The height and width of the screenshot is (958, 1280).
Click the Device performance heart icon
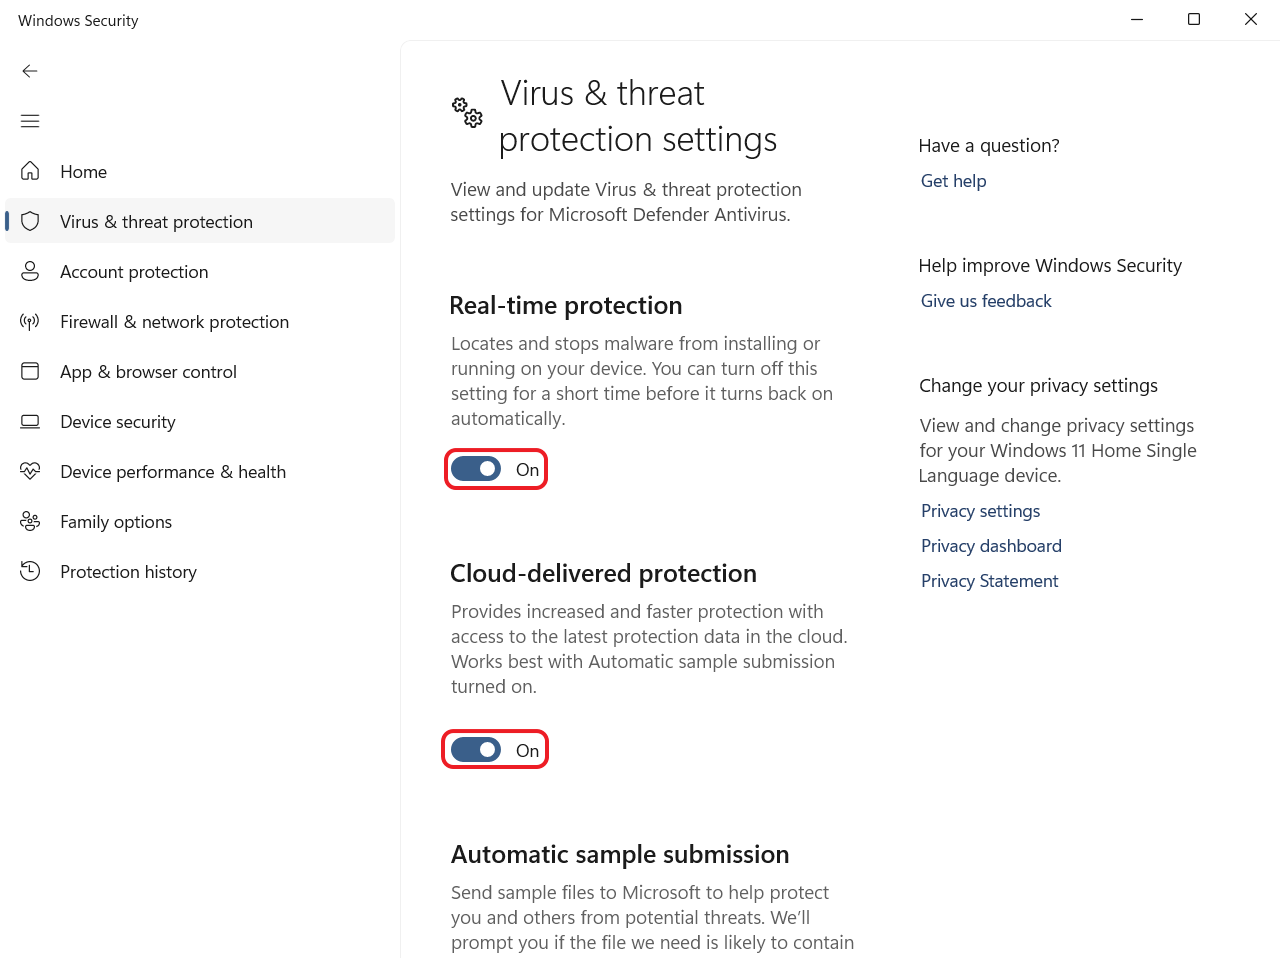tap(30, 471)
